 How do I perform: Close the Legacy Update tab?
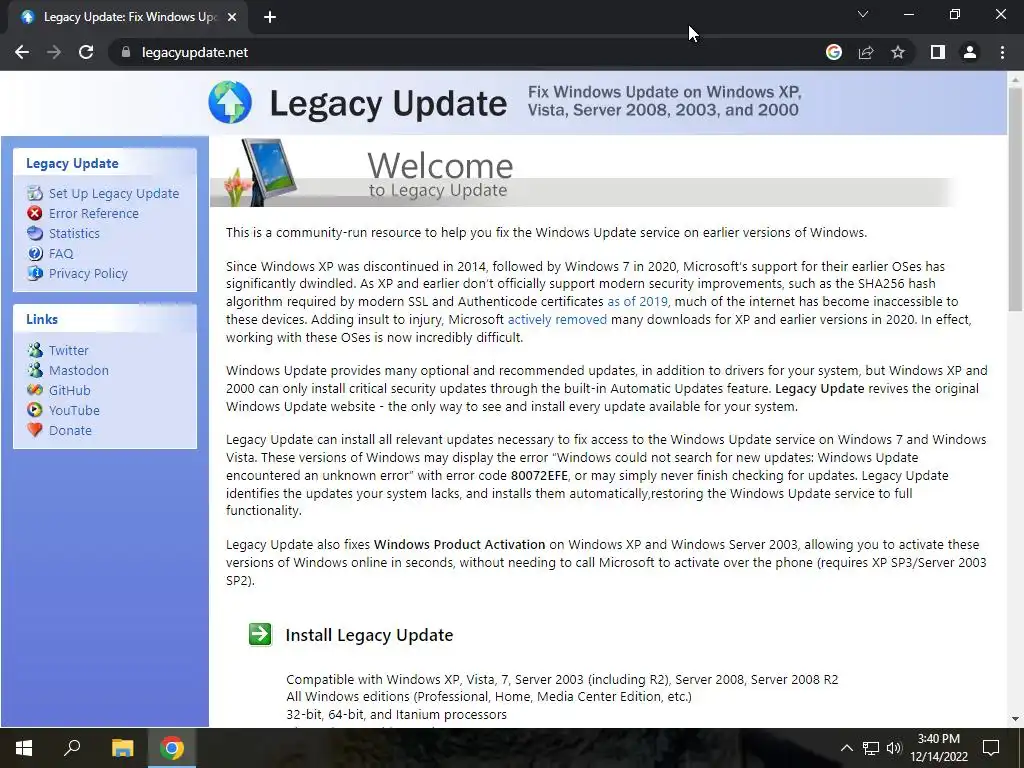click(x=232, y=17)
